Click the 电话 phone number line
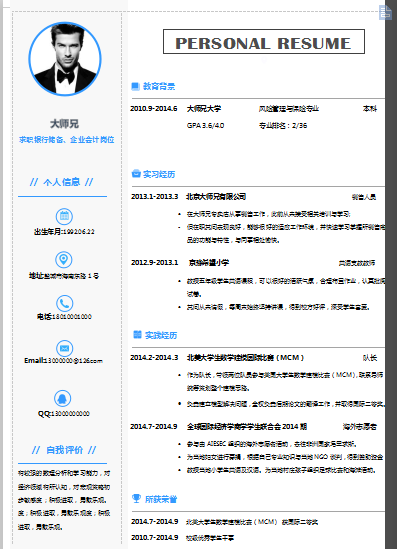Image resolution: width=397 pixels, height=549 pixels. click(x=64, y=317)
